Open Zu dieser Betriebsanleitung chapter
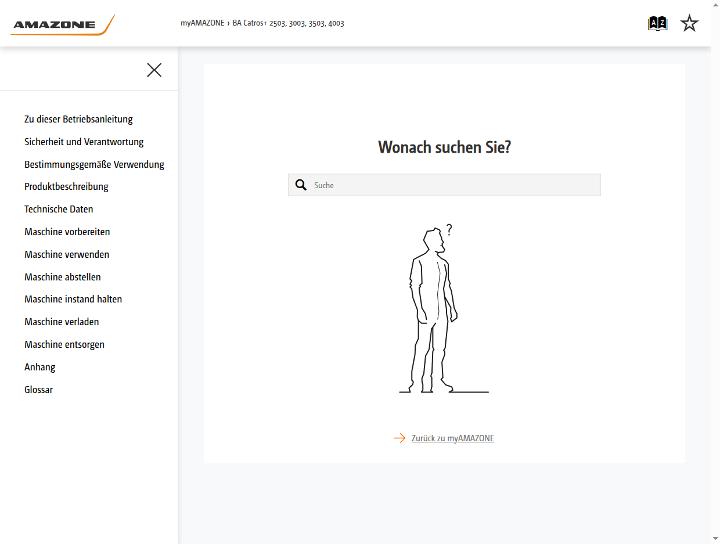The height and width of the screenshot is (544, 720). click(x=79, y=119)
